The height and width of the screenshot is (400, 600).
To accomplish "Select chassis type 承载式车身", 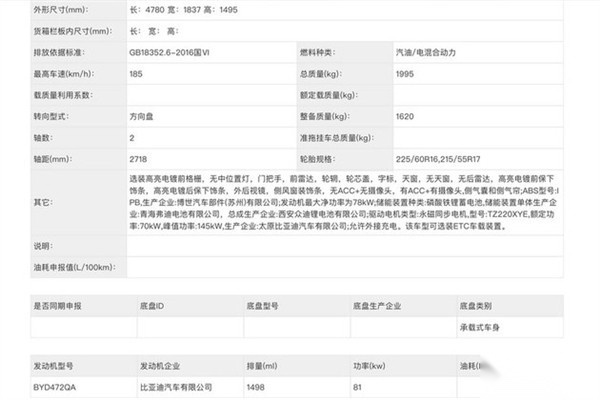I will [x=480, y=327].
